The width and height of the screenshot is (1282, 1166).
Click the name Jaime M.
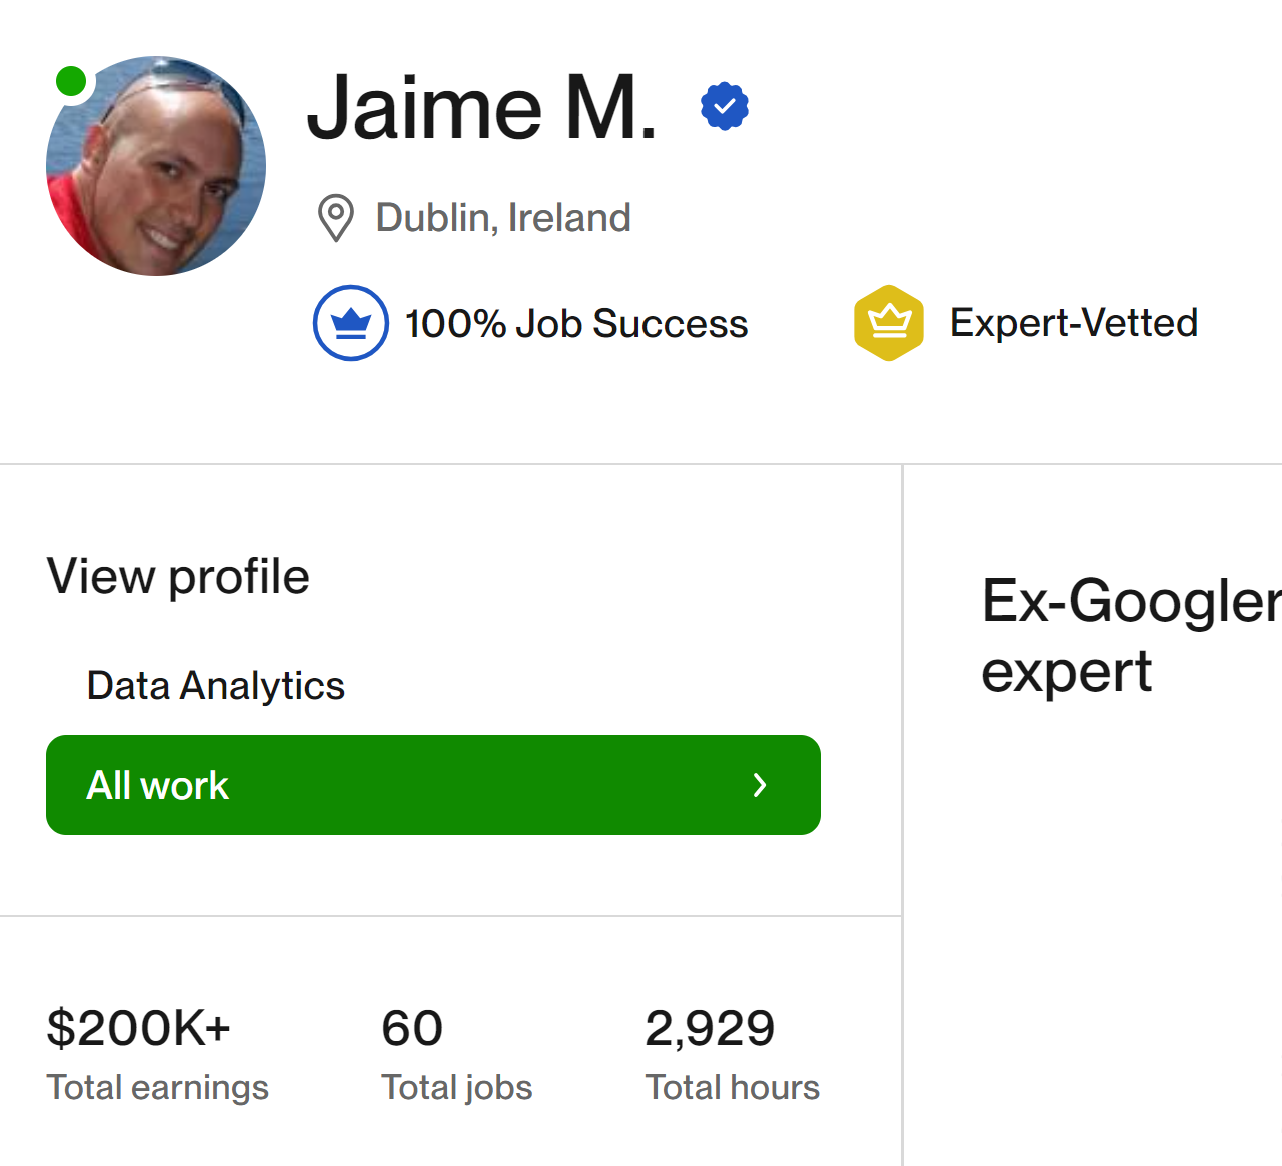coord(481,108)
